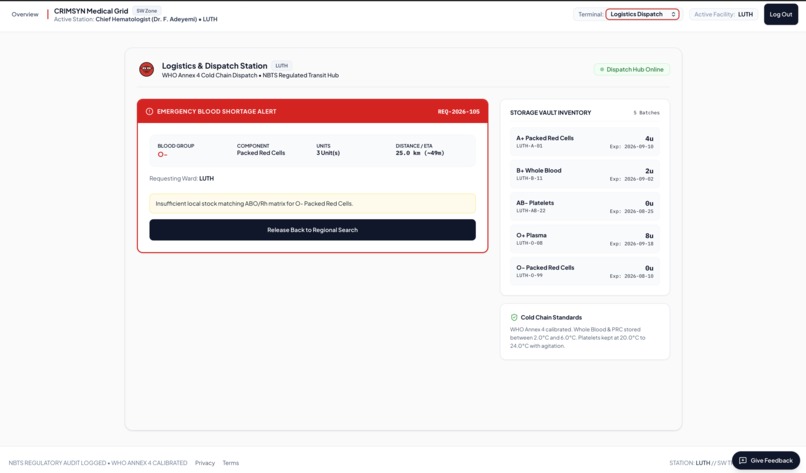Click the CRIMSYN Medical Grid title
The image size is (806, 473).
pyautogui.click(x=91, y=11)
